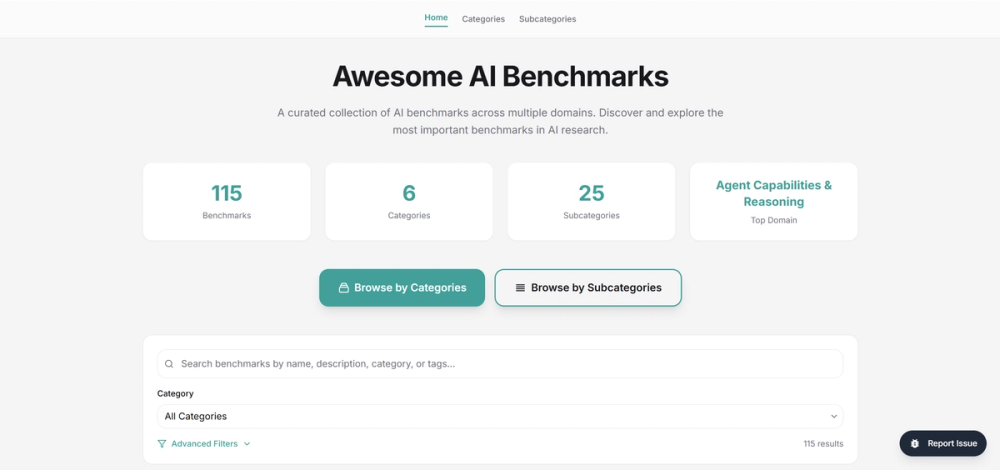1000x470 pixels.
Task: Click the chevron on the Category dropdown
Action: pos(834,416)
